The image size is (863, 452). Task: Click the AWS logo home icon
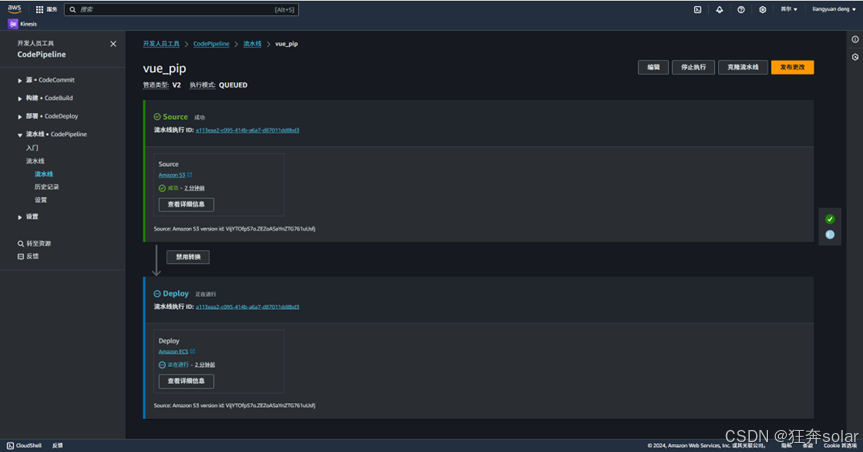[x=14, y=9]
